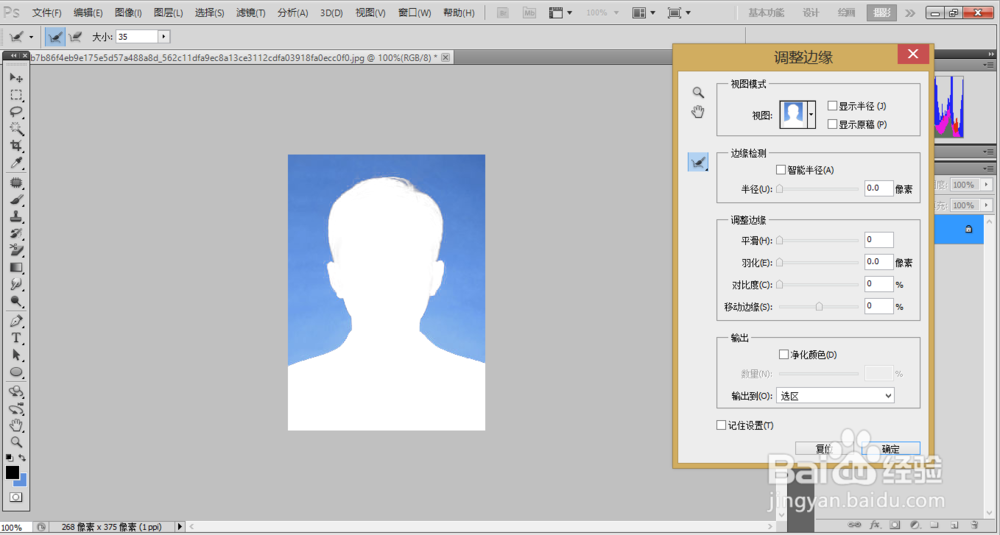
Task: Open the 编辑(E) menu
Action: point(88,13)
